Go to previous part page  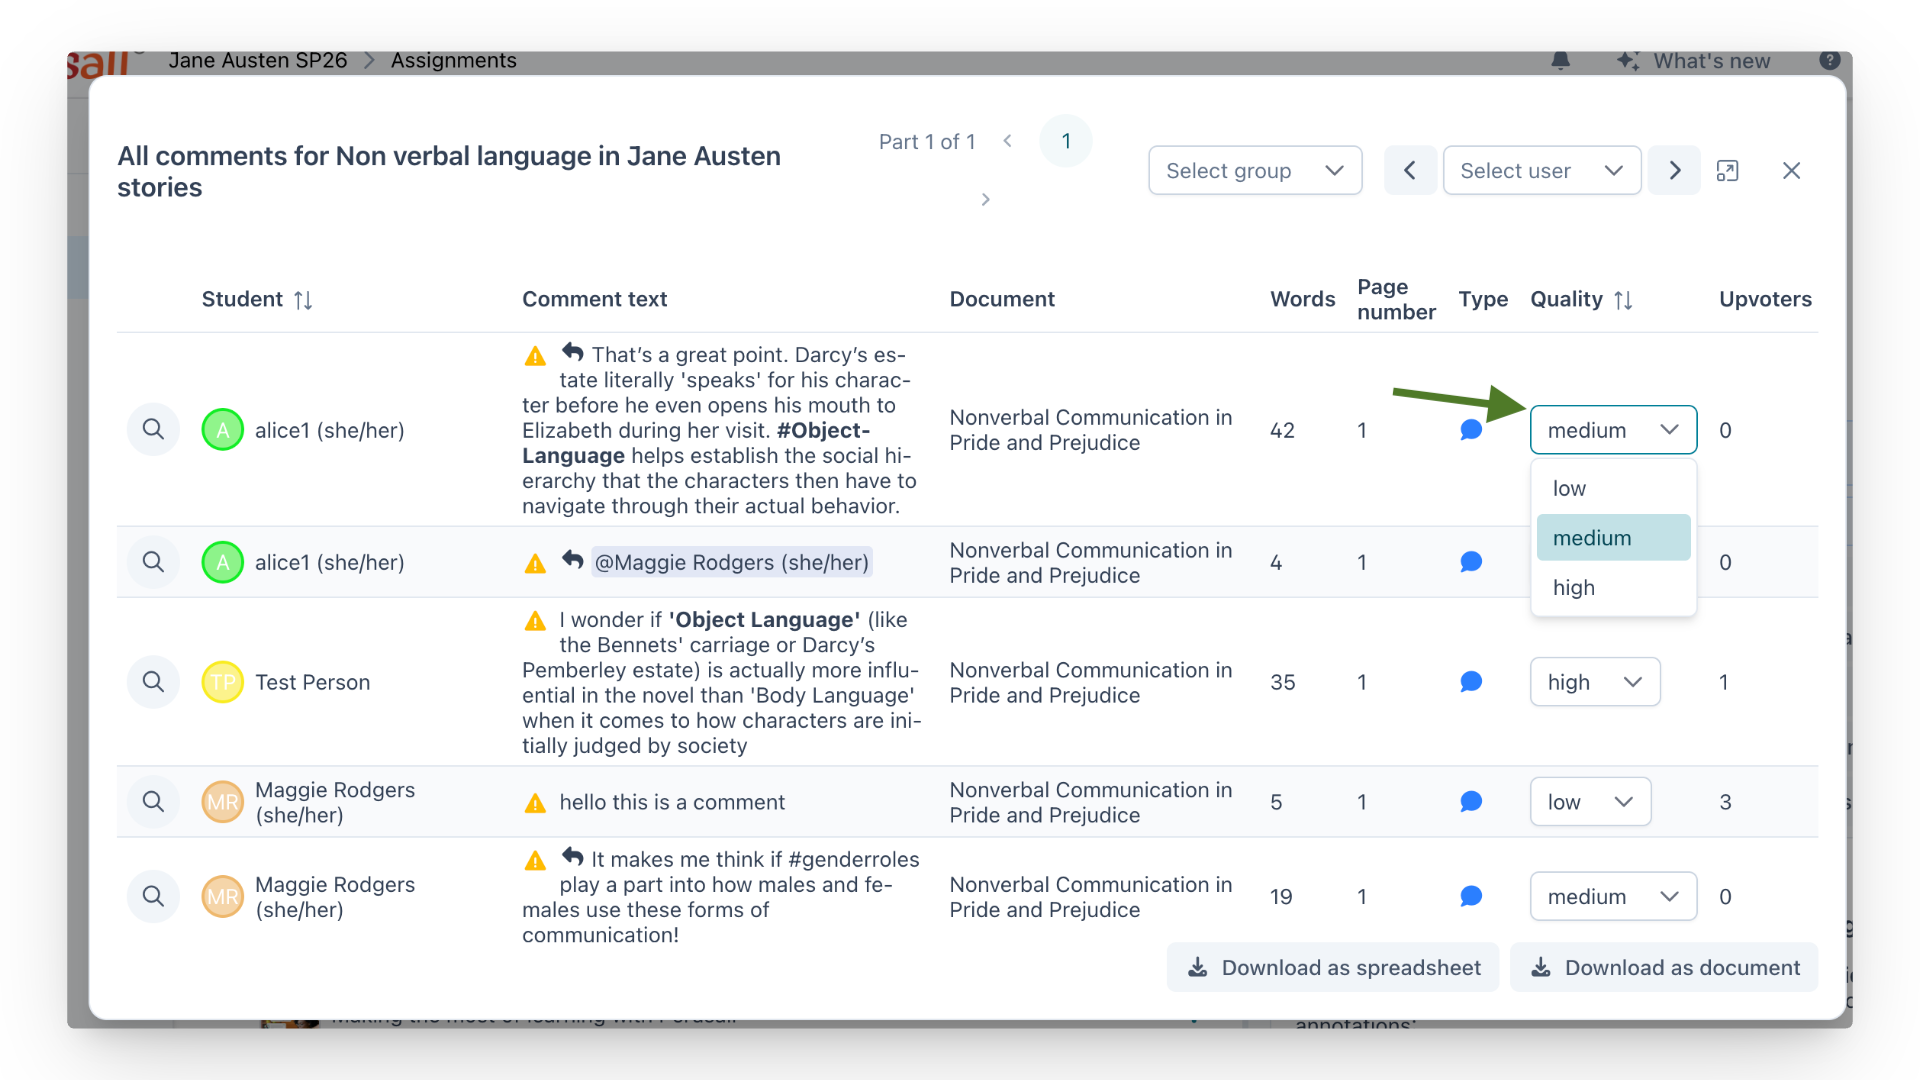pos(1007,141)
